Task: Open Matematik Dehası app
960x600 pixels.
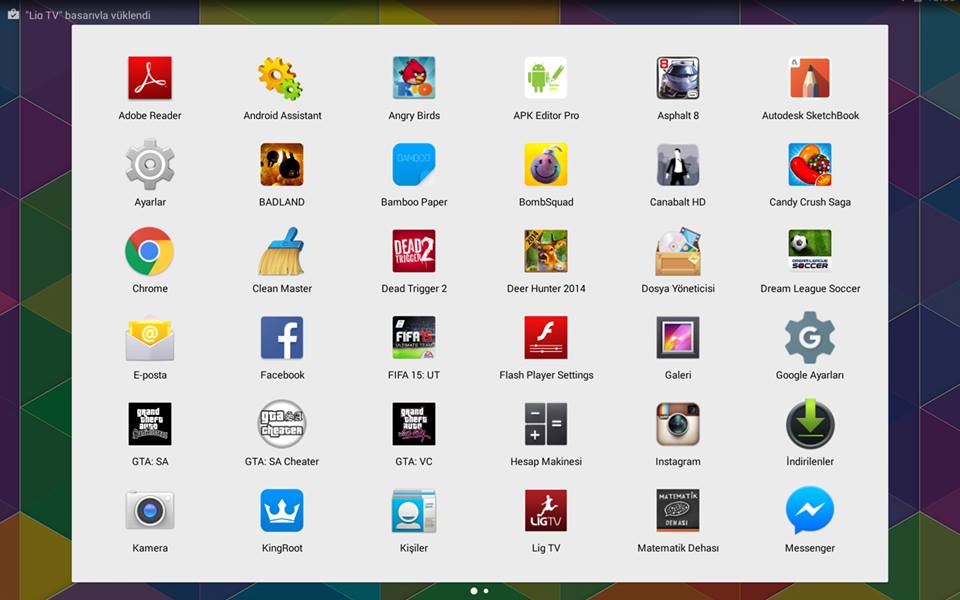Action: point(678,511)
